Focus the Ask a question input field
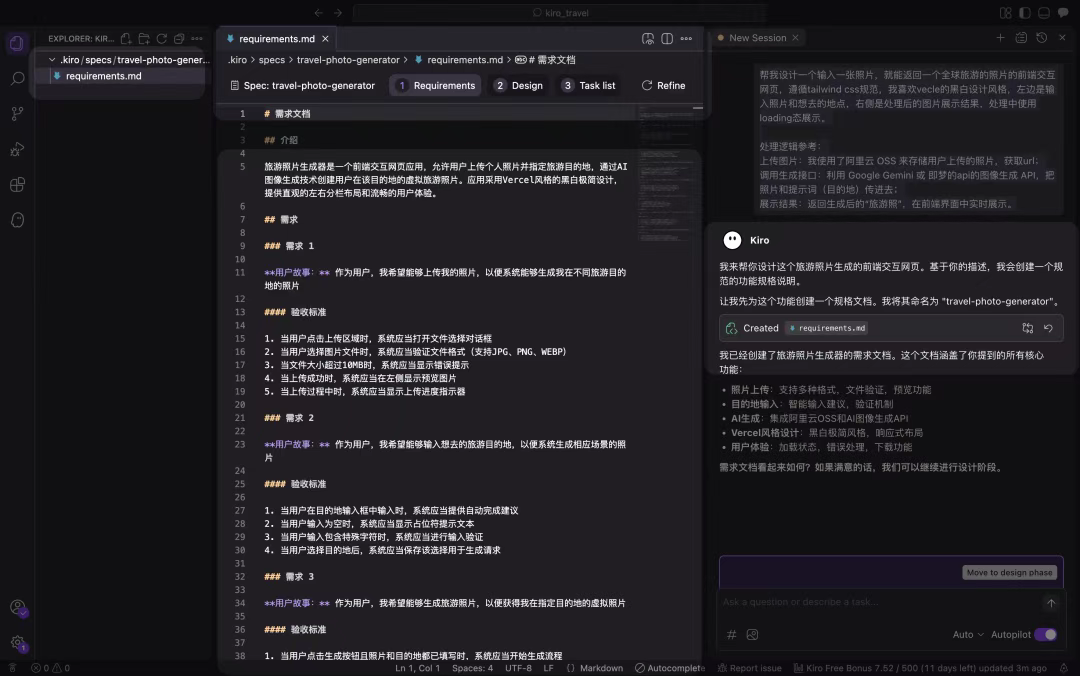This screenshot has width=1080, height=676. tap(879, 602)
